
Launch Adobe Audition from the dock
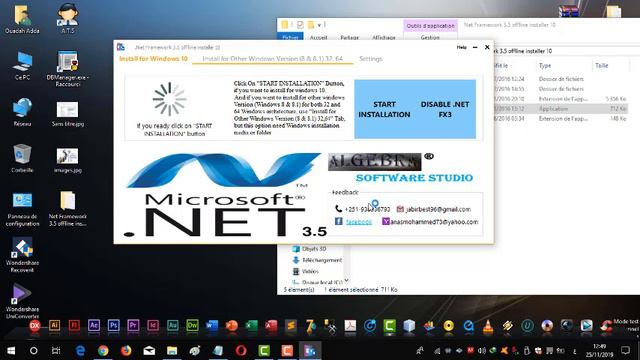click(173, 325)
